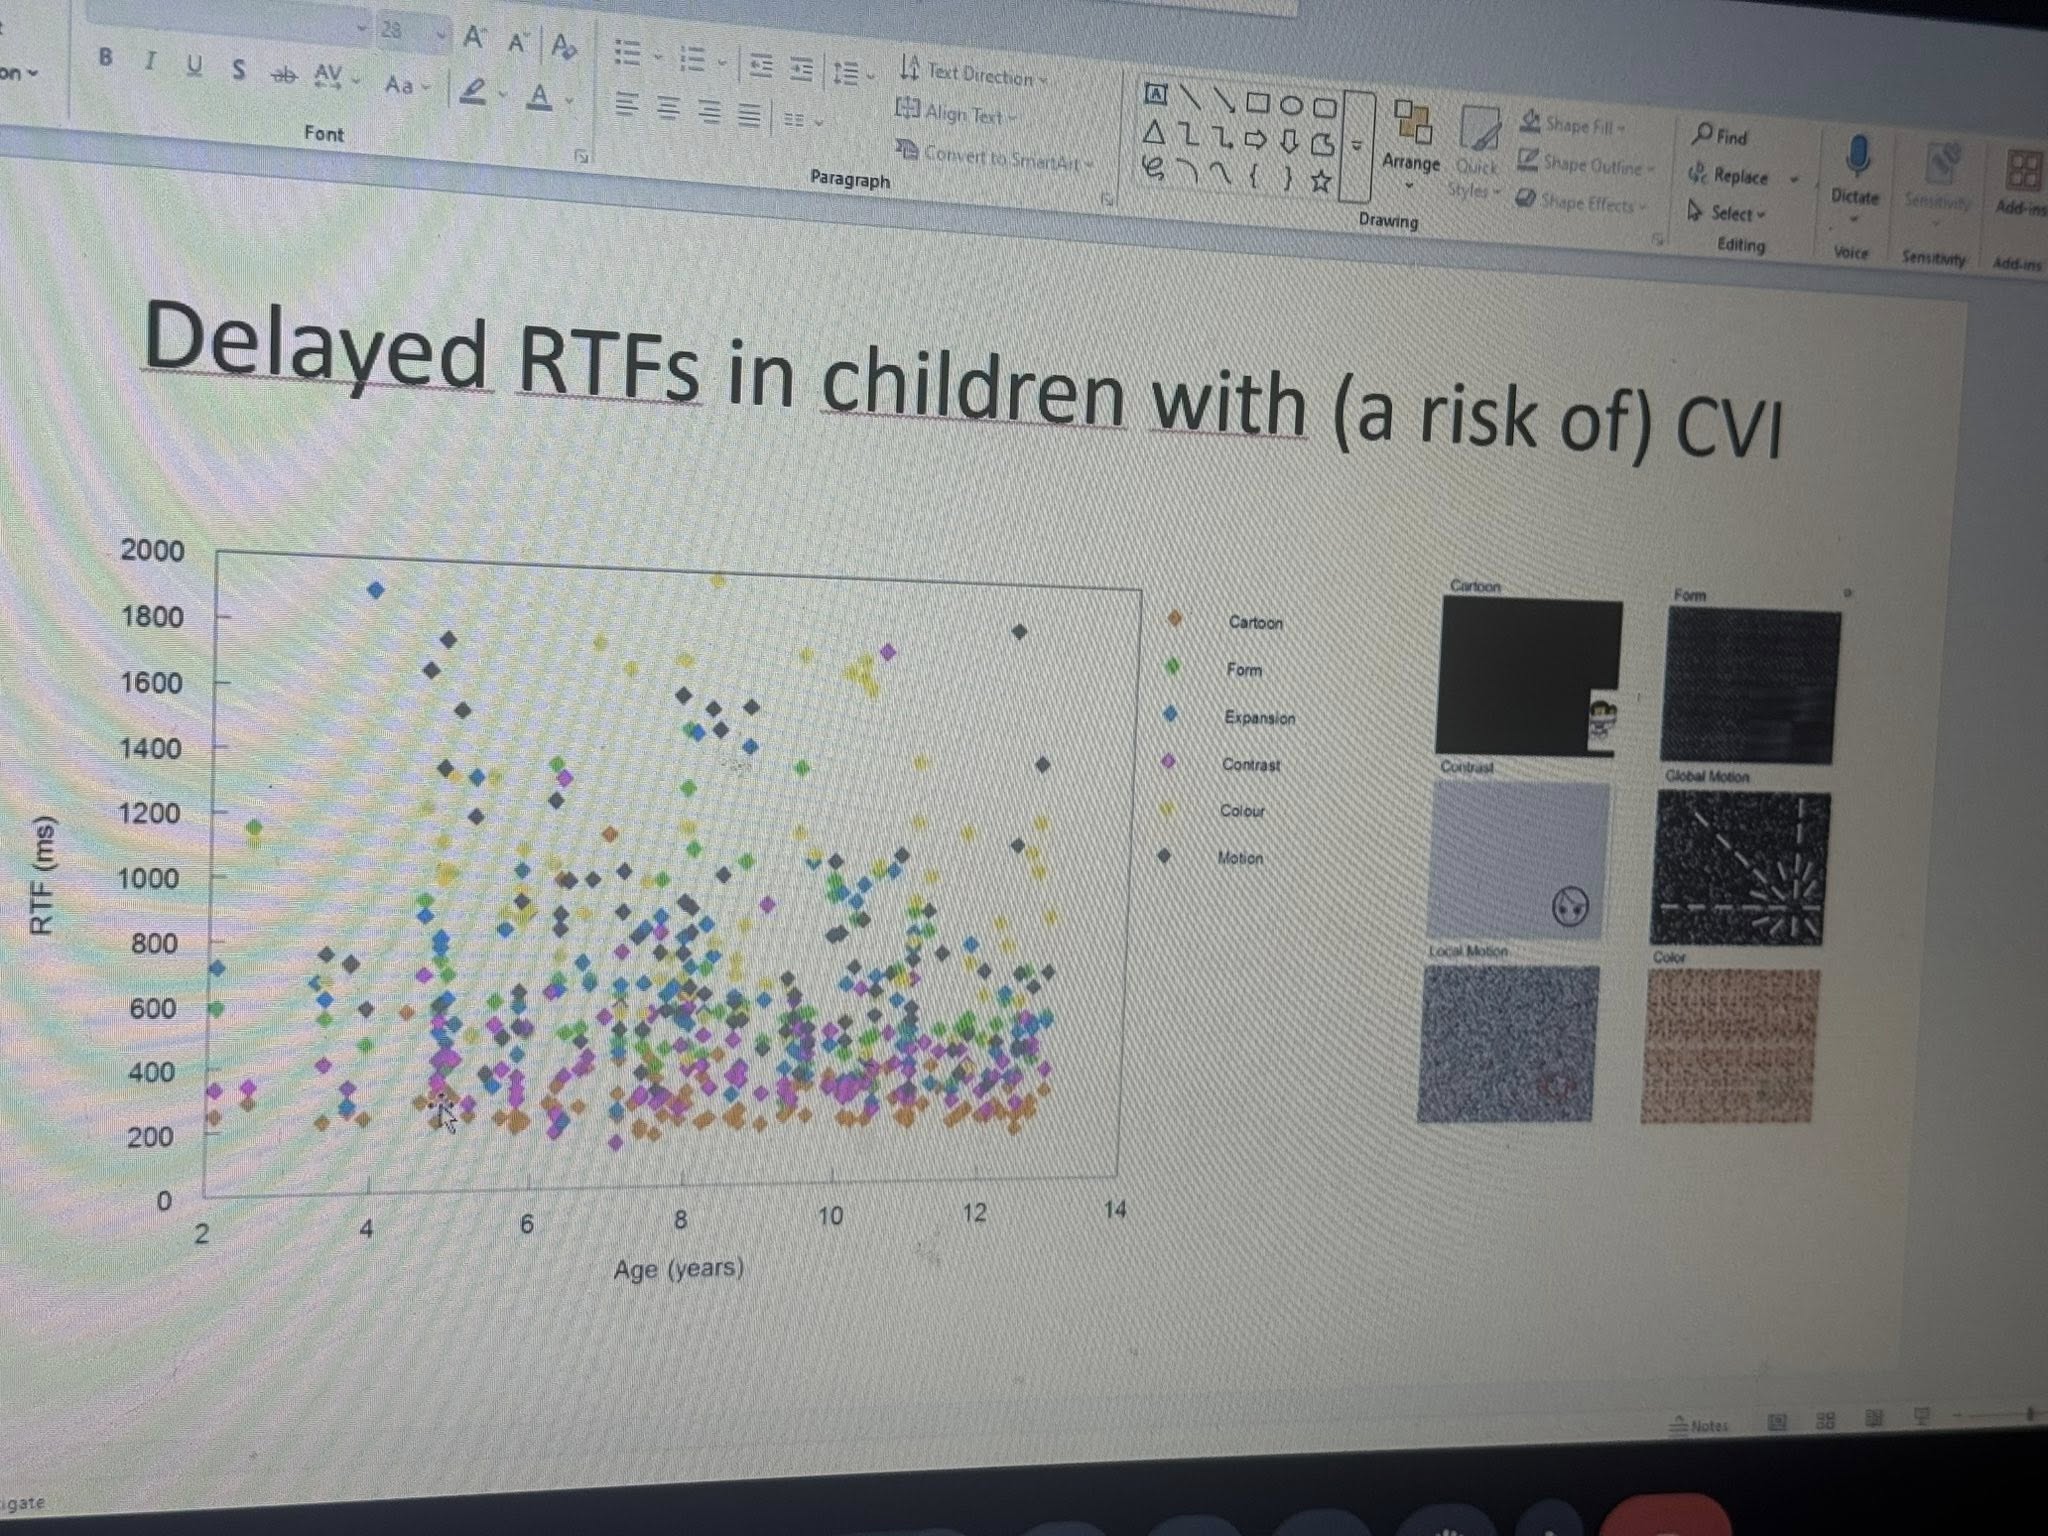The width and height of the screenshot is (2048, 1536).
Task: Click the Notes button in status bar
Action: pos(1698,1425)
